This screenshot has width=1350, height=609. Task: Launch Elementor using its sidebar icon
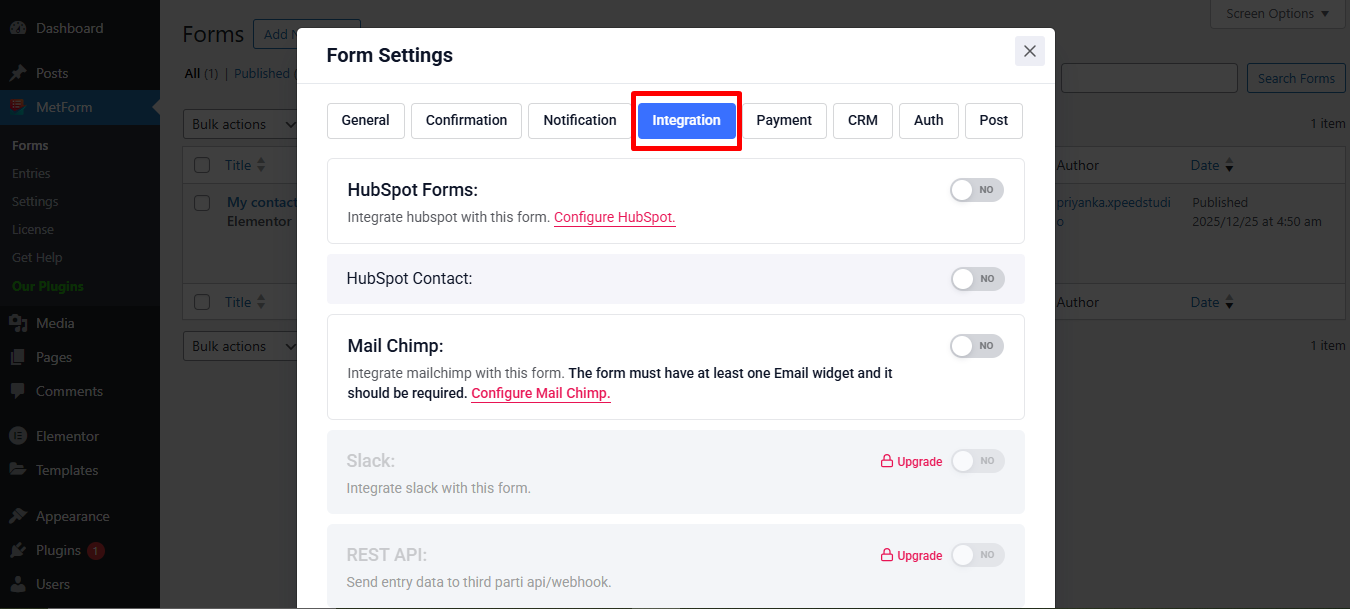coord(21,435)
